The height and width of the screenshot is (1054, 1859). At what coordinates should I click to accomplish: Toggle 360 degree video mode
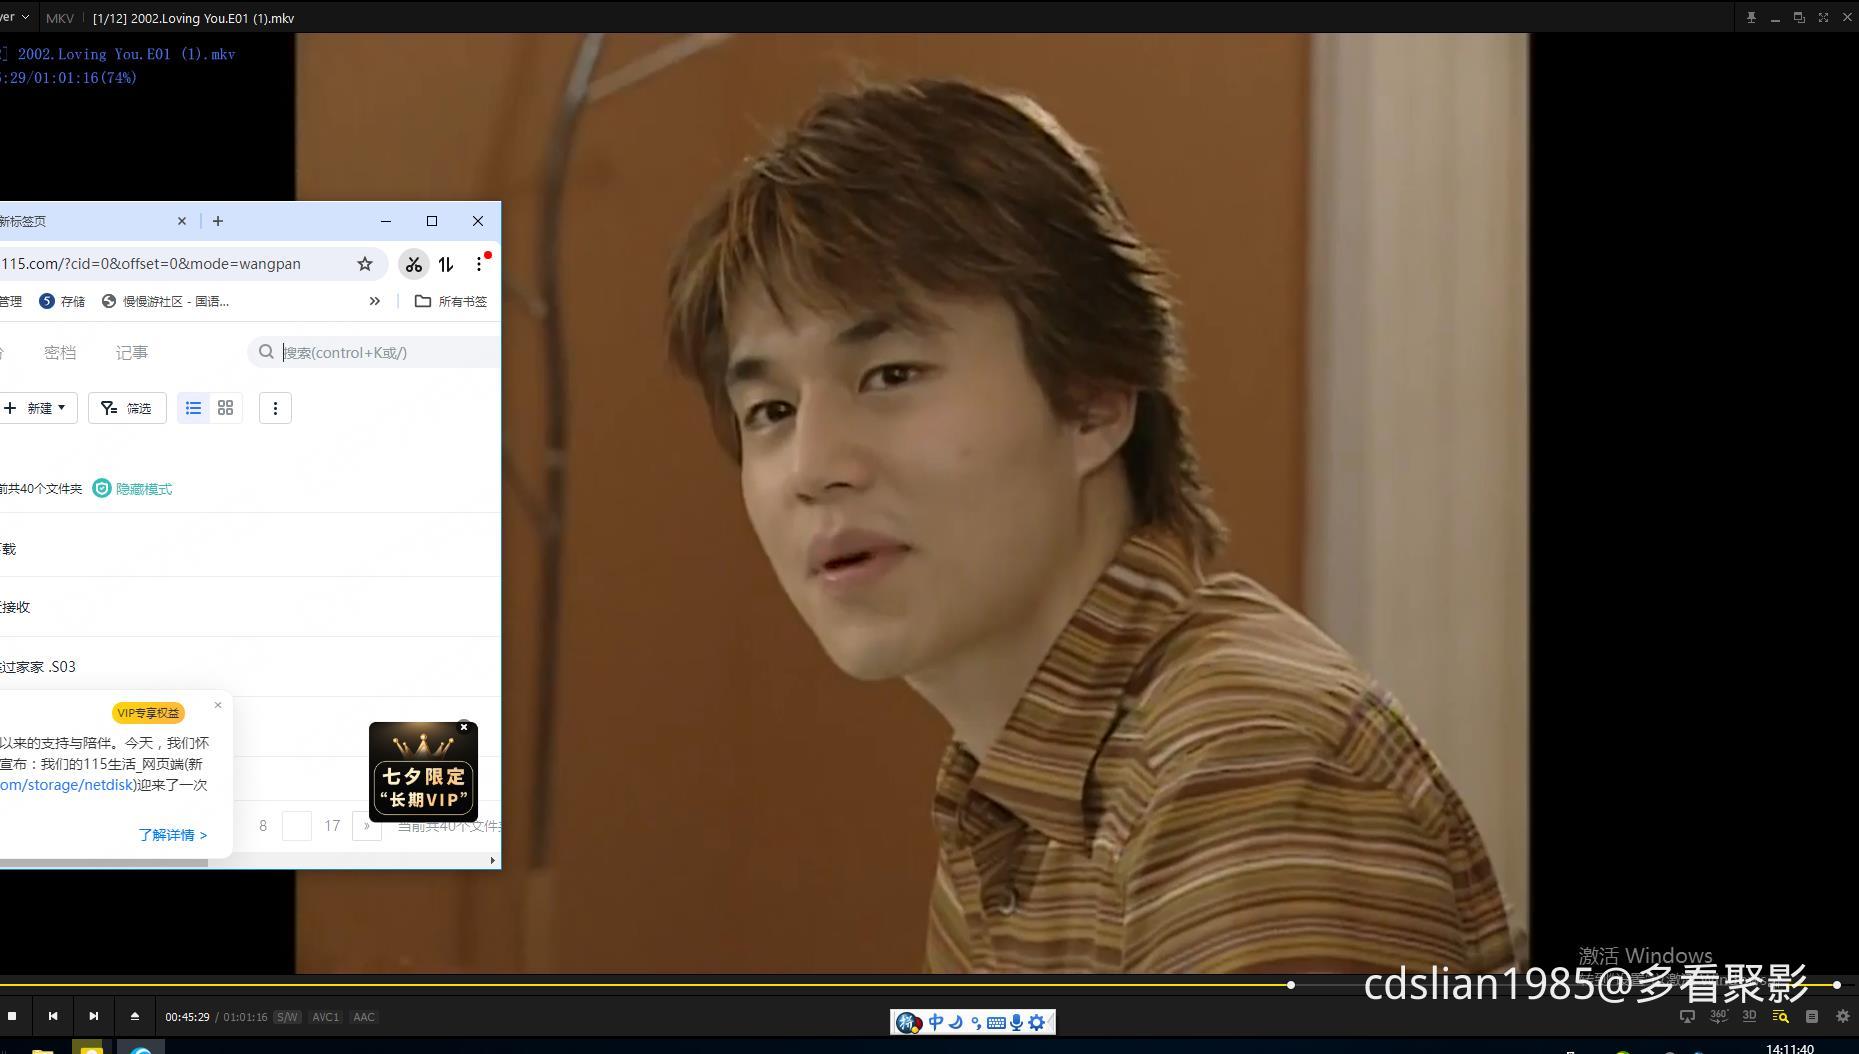(1719, 1016)
